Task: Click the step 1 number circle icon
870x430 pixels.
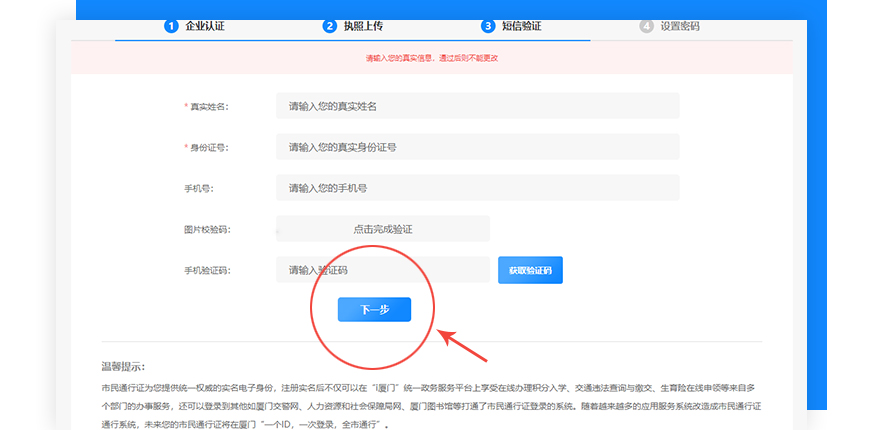Action: click(171, 26)
